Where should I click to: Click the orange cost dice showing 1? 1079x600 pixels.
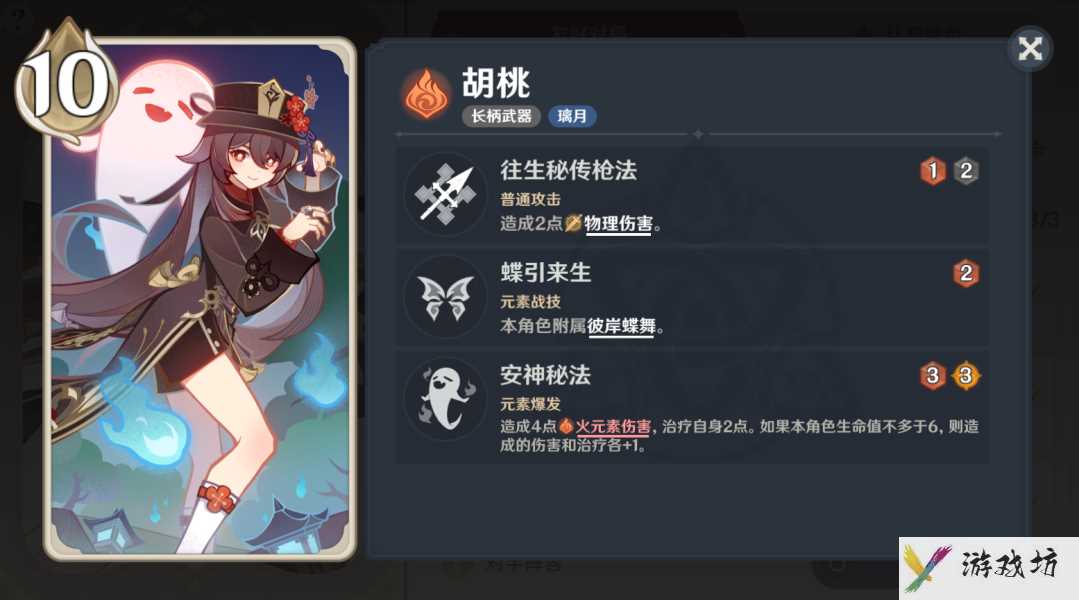click(933, 171)
